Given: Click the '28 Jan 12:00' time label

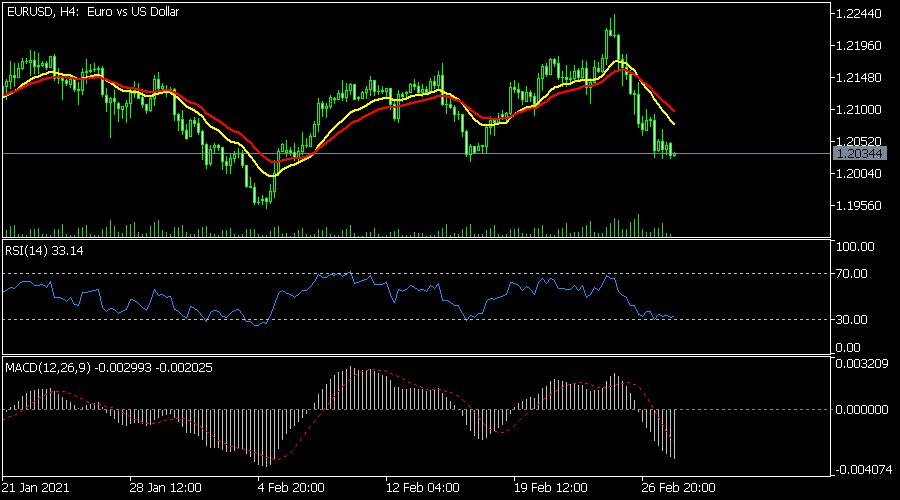Looking at the screenshot, I should pos(165,488).
